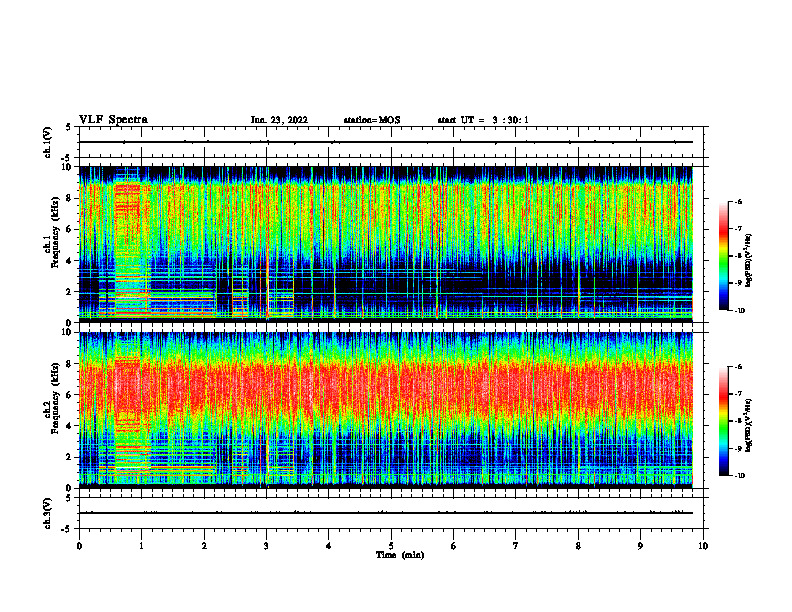Click the '10' tick on Time axis

point(703,546)
